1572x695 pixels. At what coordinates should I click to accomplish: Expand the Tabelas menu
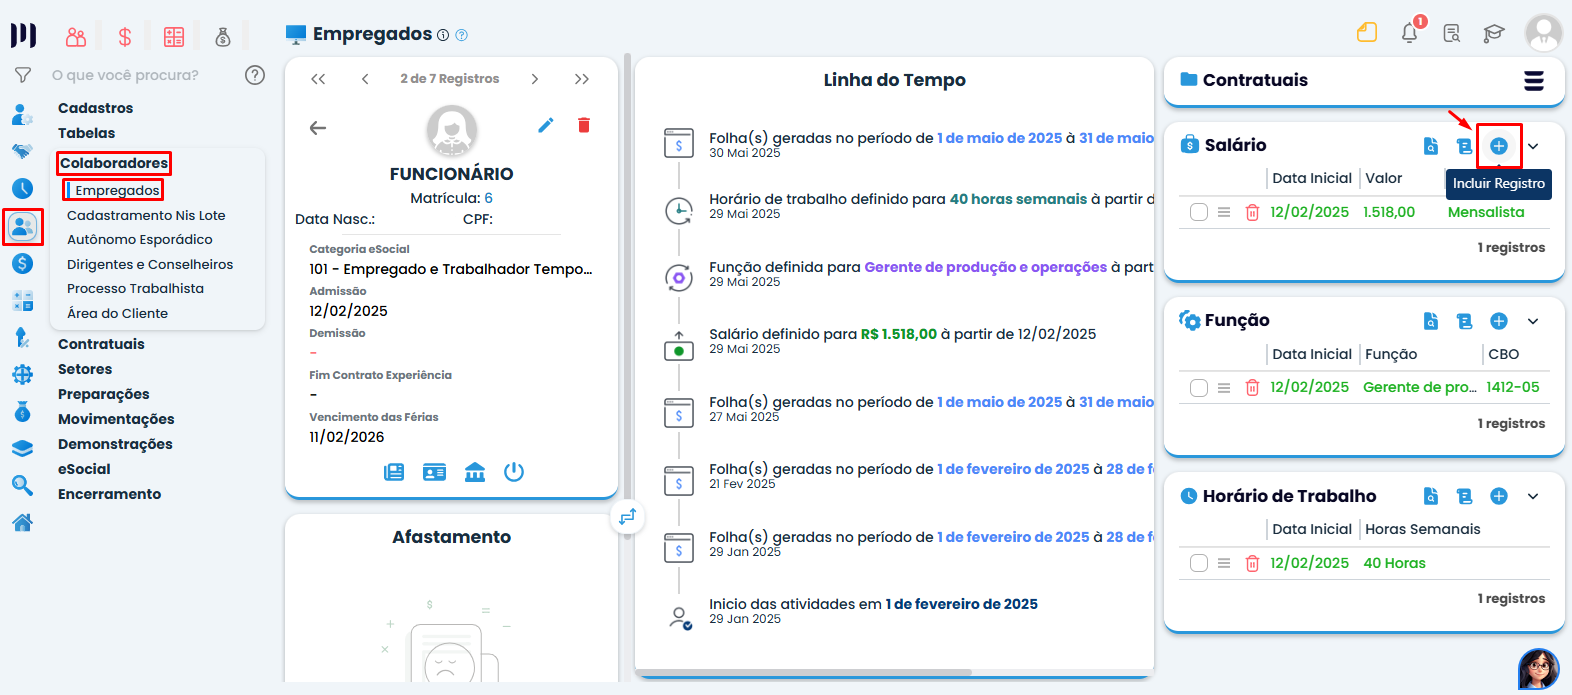click(x=86, y=133)
